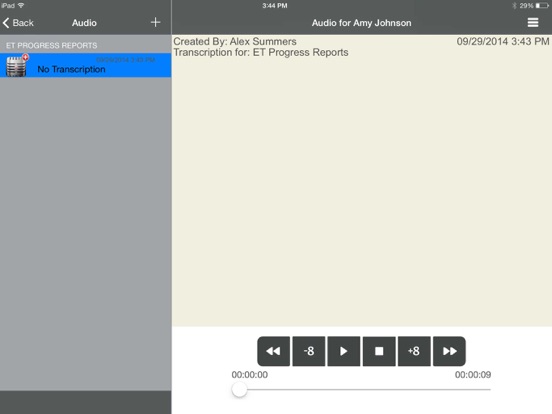Click the end of the audio progress track
The height and width of the screenshot is (414, 552).
(x=490, y=389)
